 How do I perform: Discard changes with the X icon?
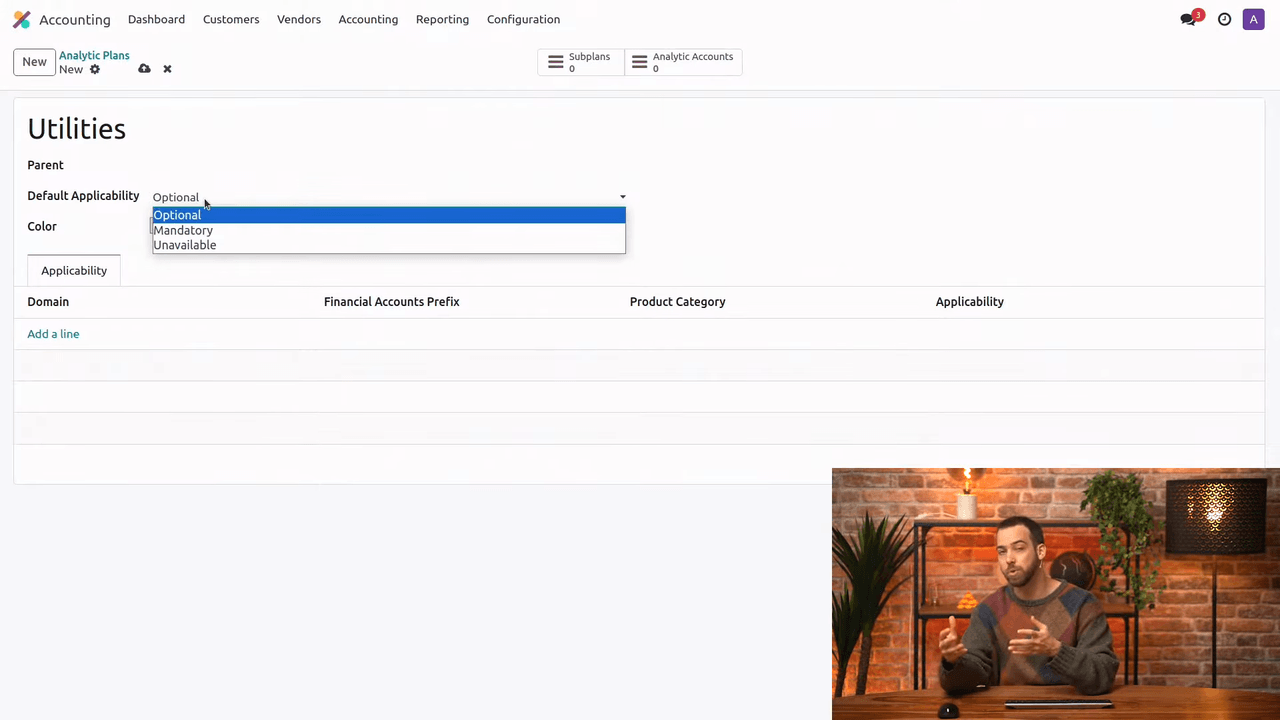[x=167, y=69]
